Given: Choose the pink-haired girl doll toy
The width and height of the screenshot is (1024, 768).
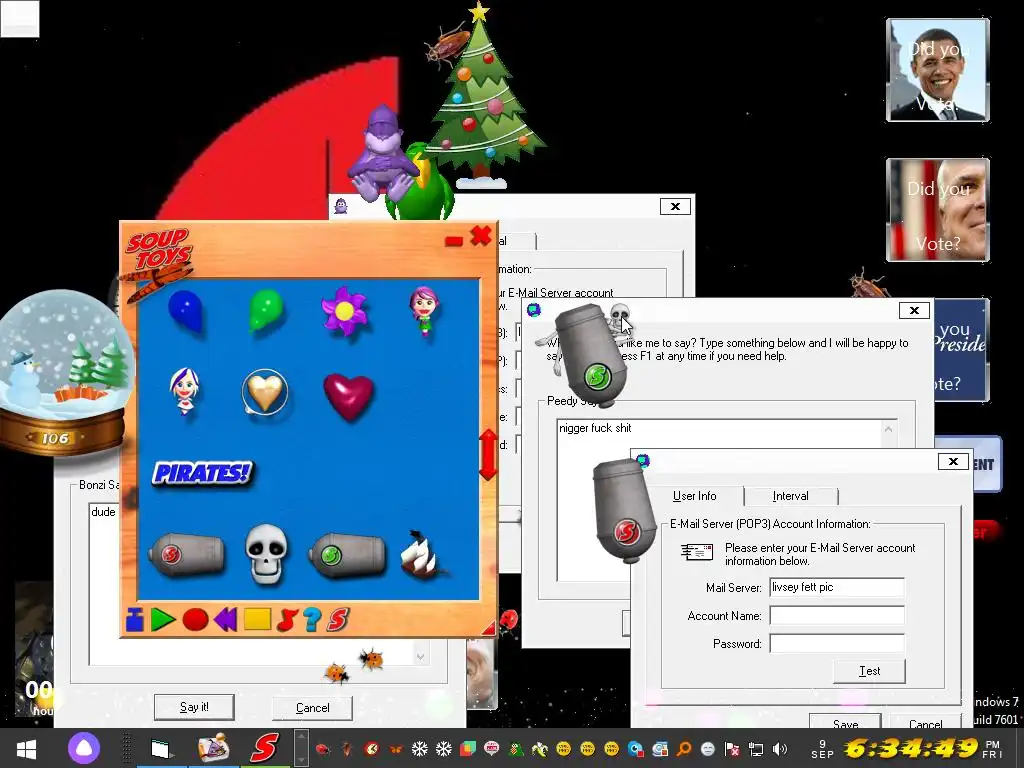Looking at the screenshot, I should pyautogui.click(x=424, y=311).
